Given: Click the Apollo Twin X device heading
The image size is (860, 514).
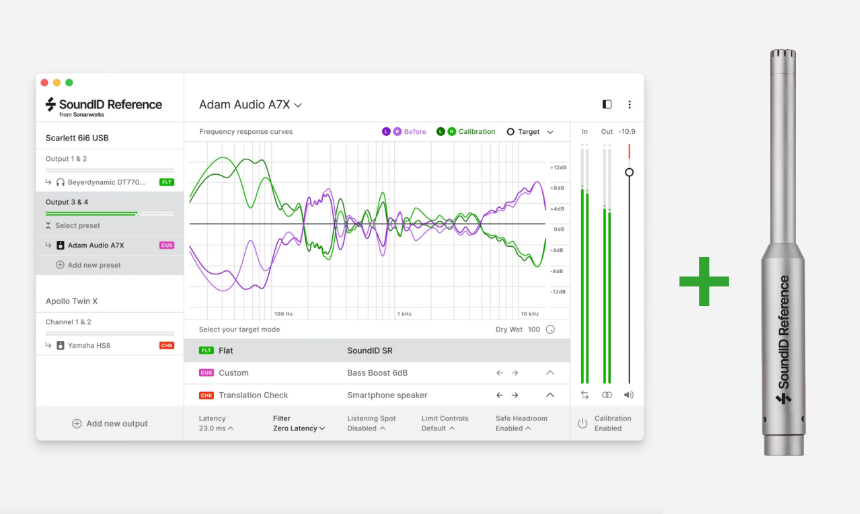Looking at the screenshot, I should 71,301.
